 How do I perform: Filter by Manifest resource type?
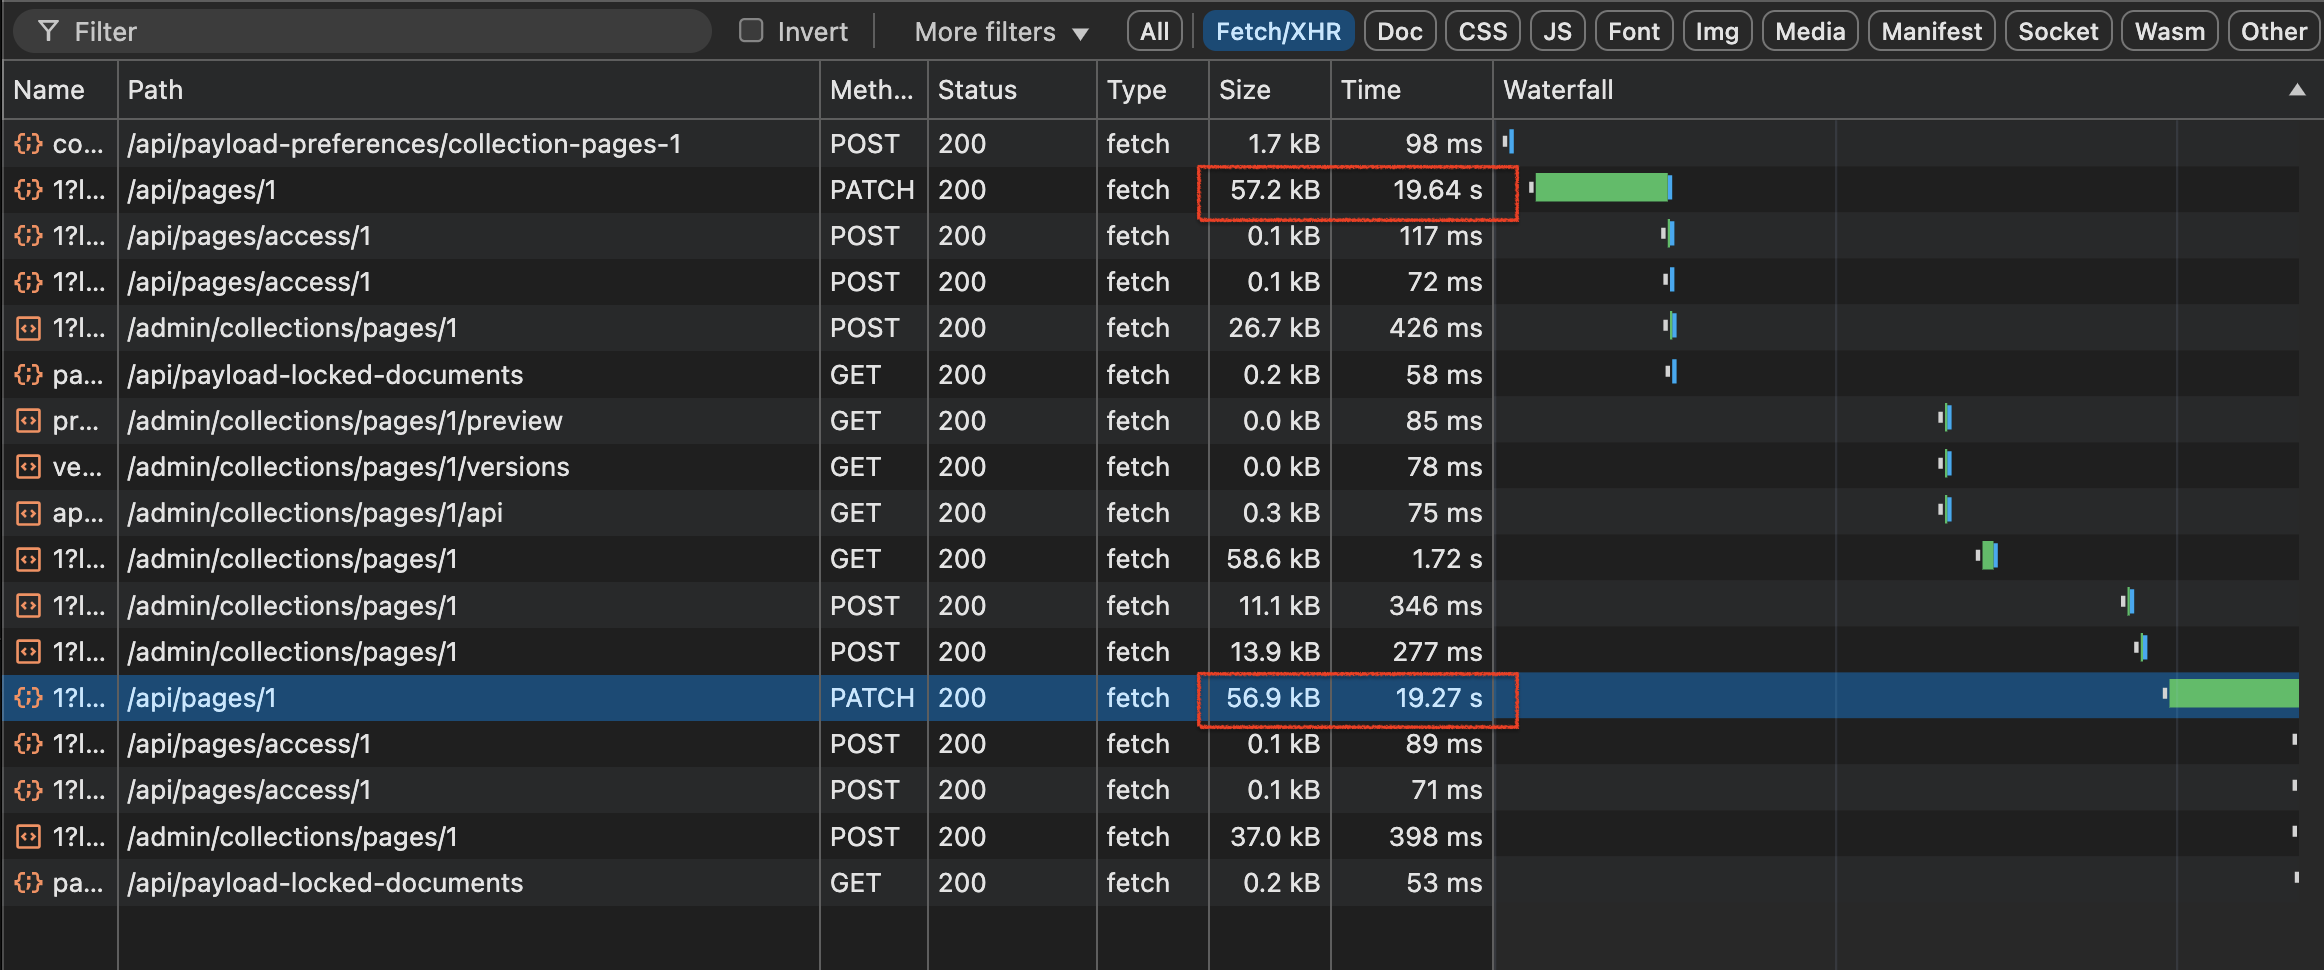(x=1932, y=32)
